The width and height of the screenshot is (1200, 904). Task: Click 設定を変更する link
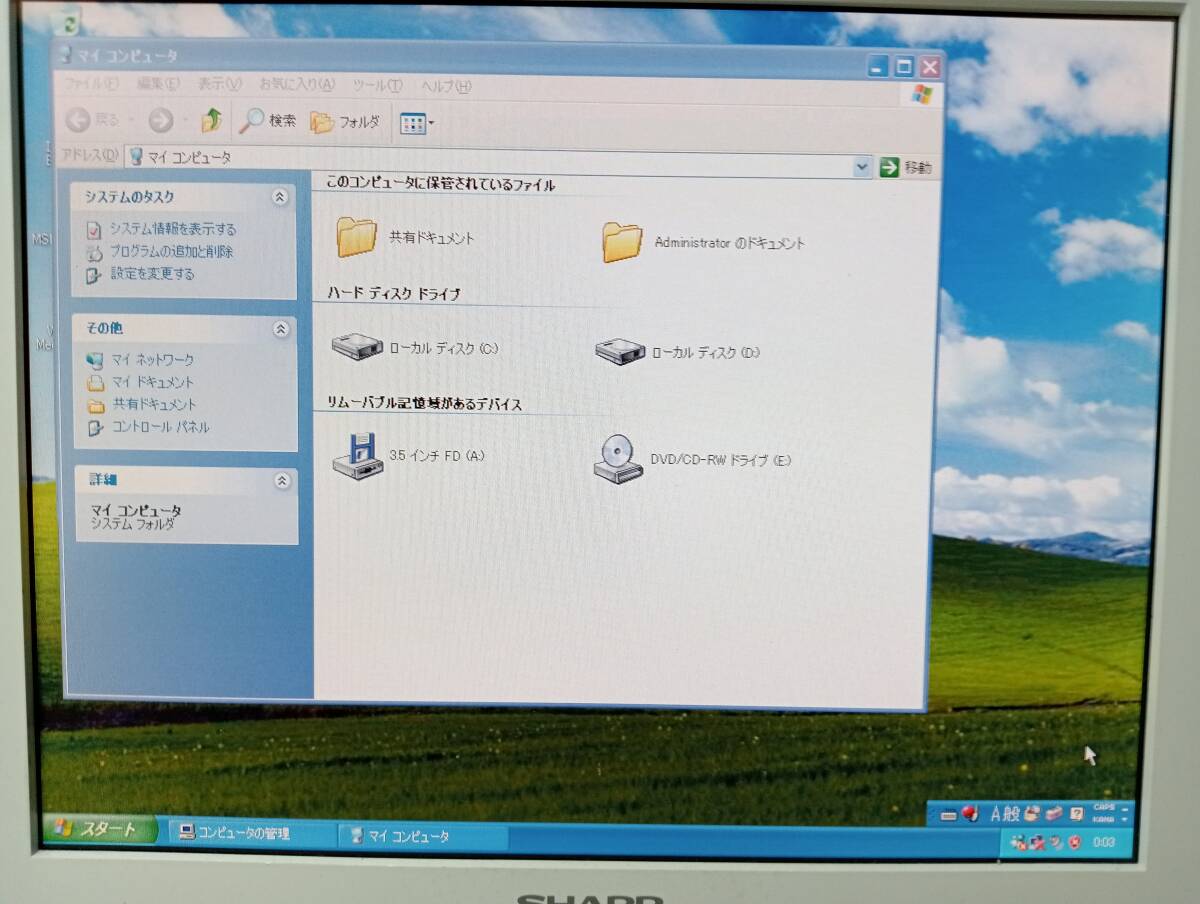(x=152, y=274)
